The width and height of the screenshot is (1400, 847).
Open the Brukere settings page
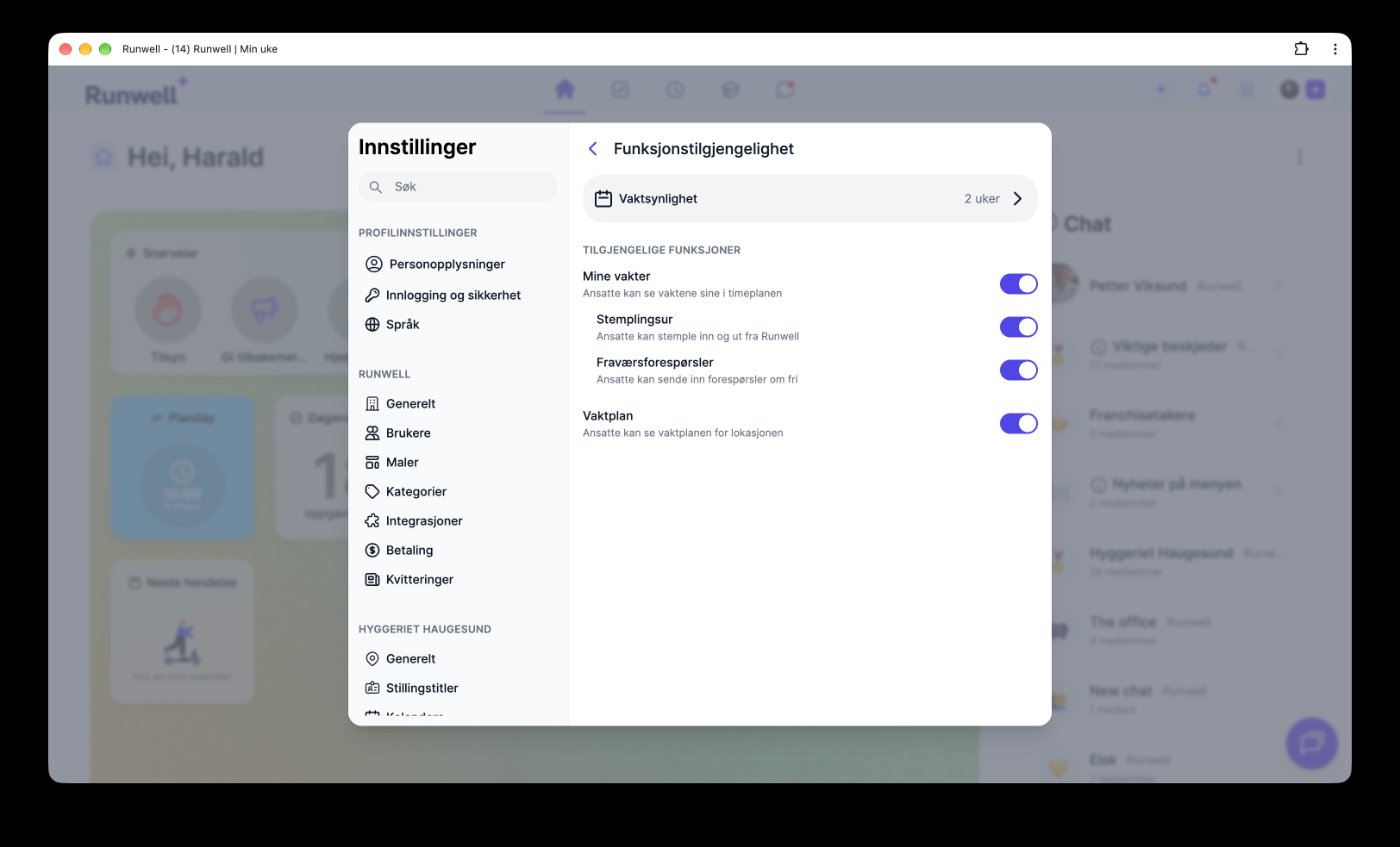pyautogui.click(x=398, y=433)
